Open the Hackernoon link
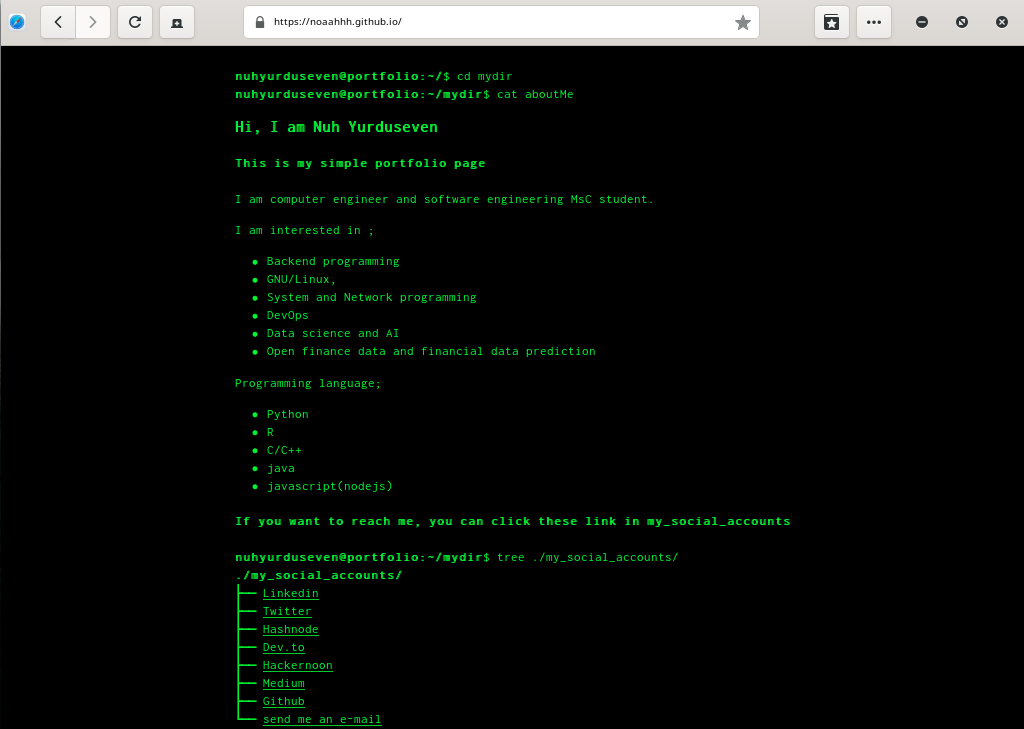 coord(297,666)
